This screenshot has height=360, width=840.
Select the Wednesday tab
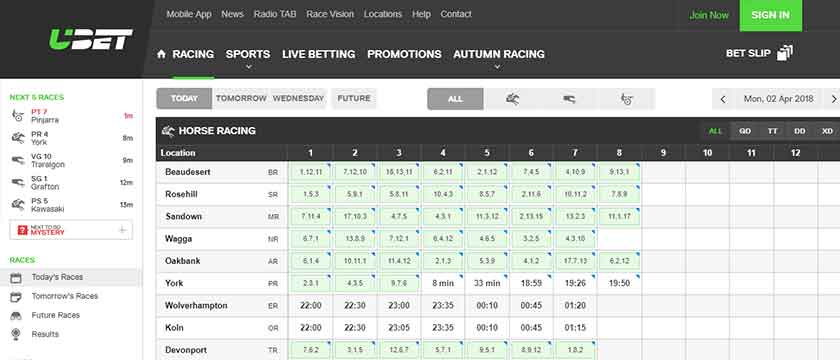point(298,99)
